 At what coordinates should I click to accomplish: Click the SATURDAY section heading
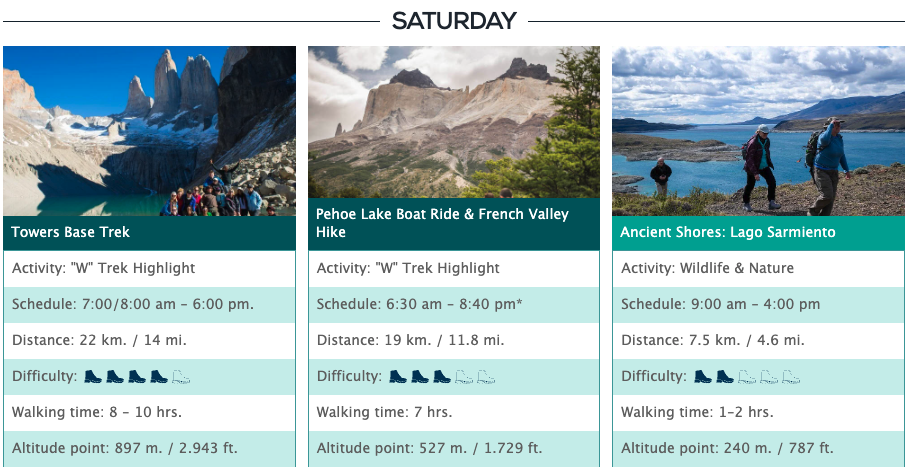click(x=454, y=21)
